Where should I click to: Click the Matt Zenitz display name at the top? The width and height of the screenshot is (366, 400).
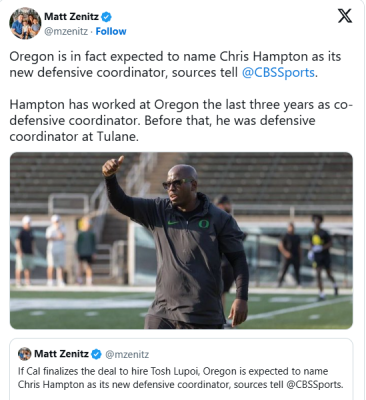pyautogui.click(x=71, y=16)
